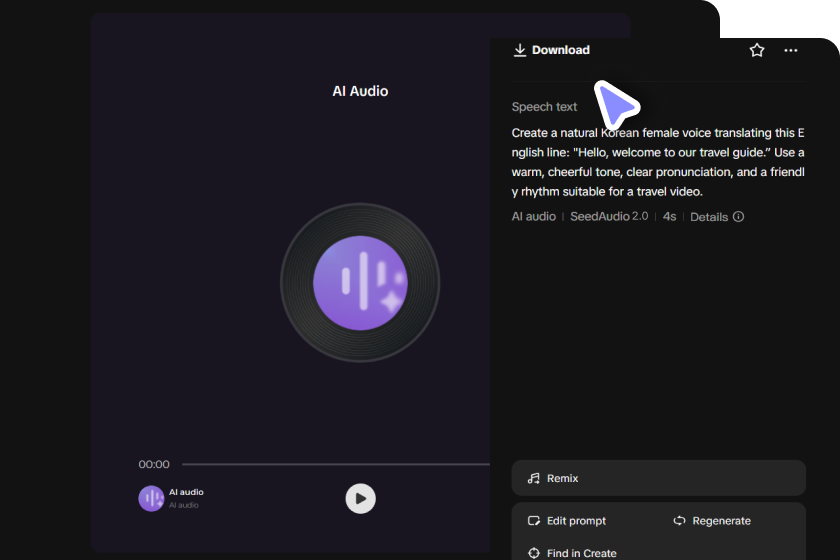Click the purple vinyl audio disc
This screenshot has height=560, width=840.
(x=360, y=282)
